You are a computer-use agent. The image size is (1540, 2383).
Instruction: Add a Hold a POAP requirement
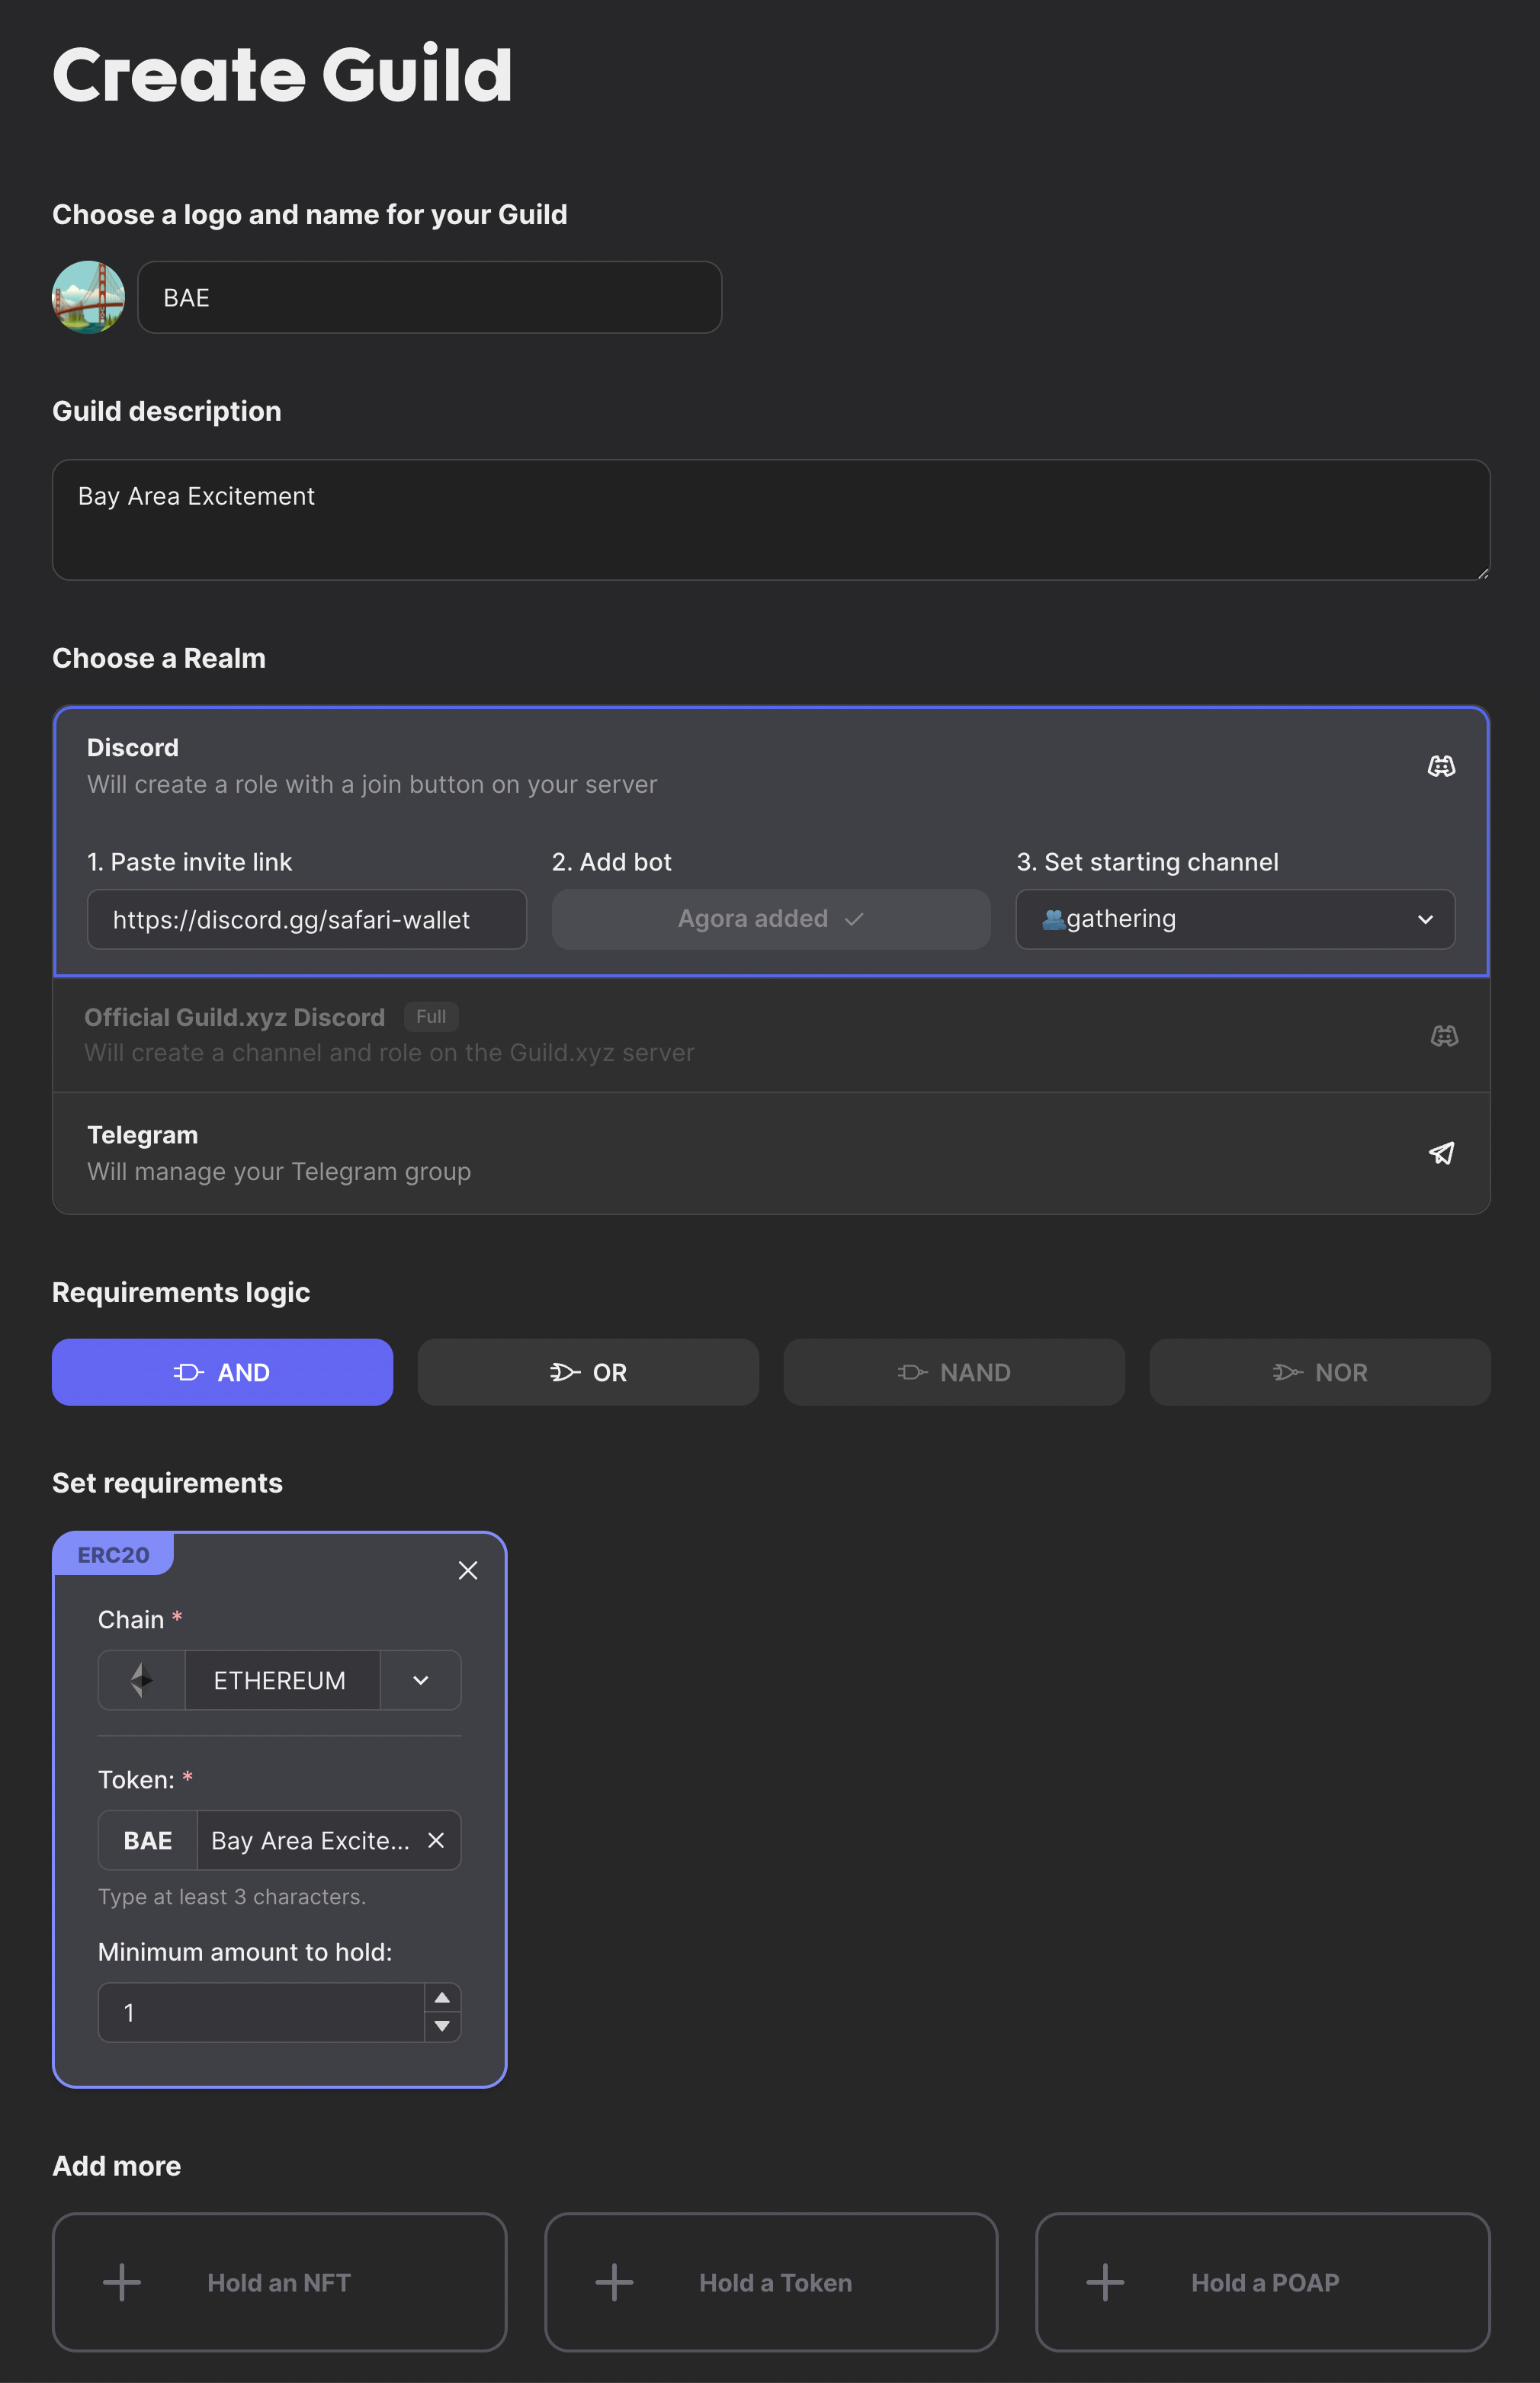tap(1263, 2282)
